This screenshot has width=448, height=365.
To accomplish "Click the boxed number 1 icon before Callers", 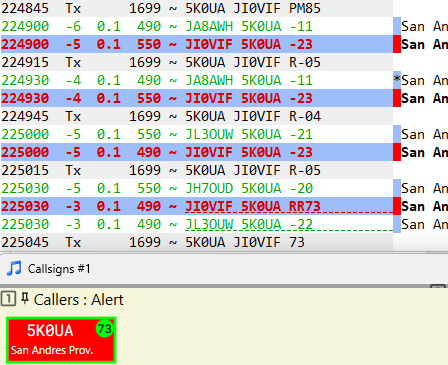I will coord(8,299).
